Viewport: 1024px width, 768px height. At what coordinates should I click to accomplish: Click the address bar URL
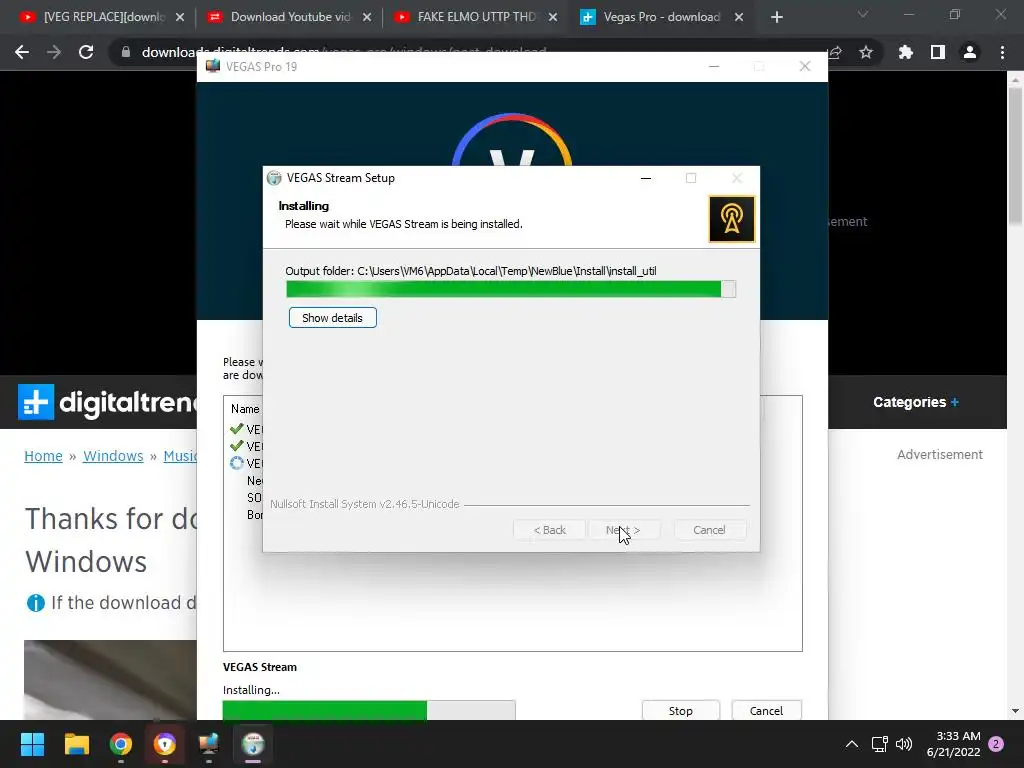pyautogui.click(x=344, y=52)
